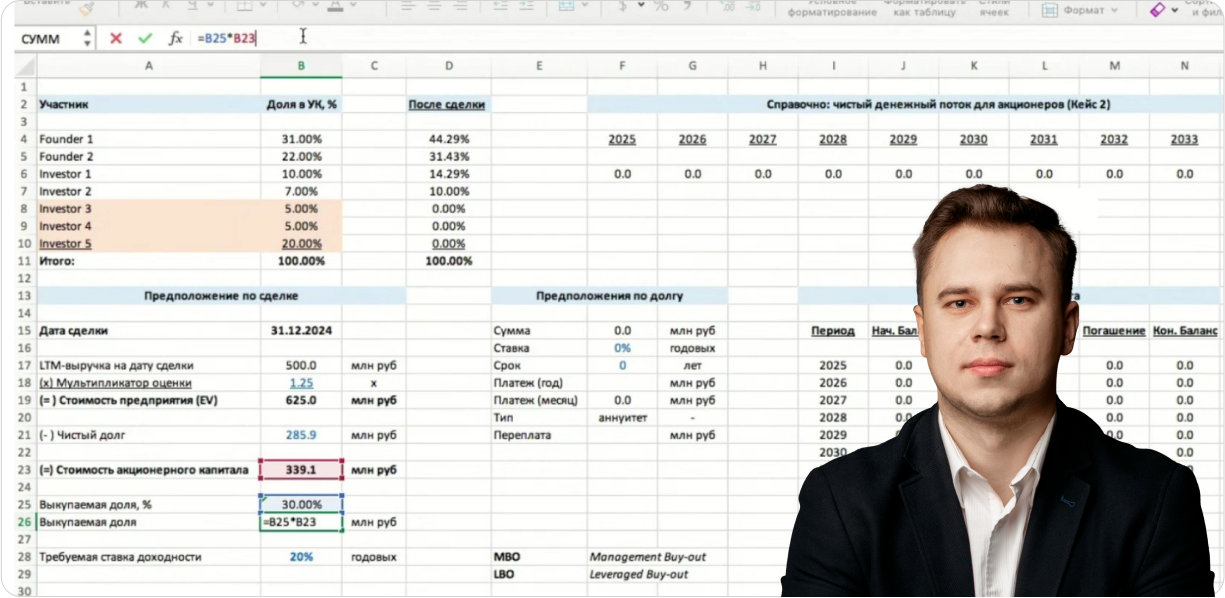Confirm formula entry with green checkmark

click(x=145, y=38)
